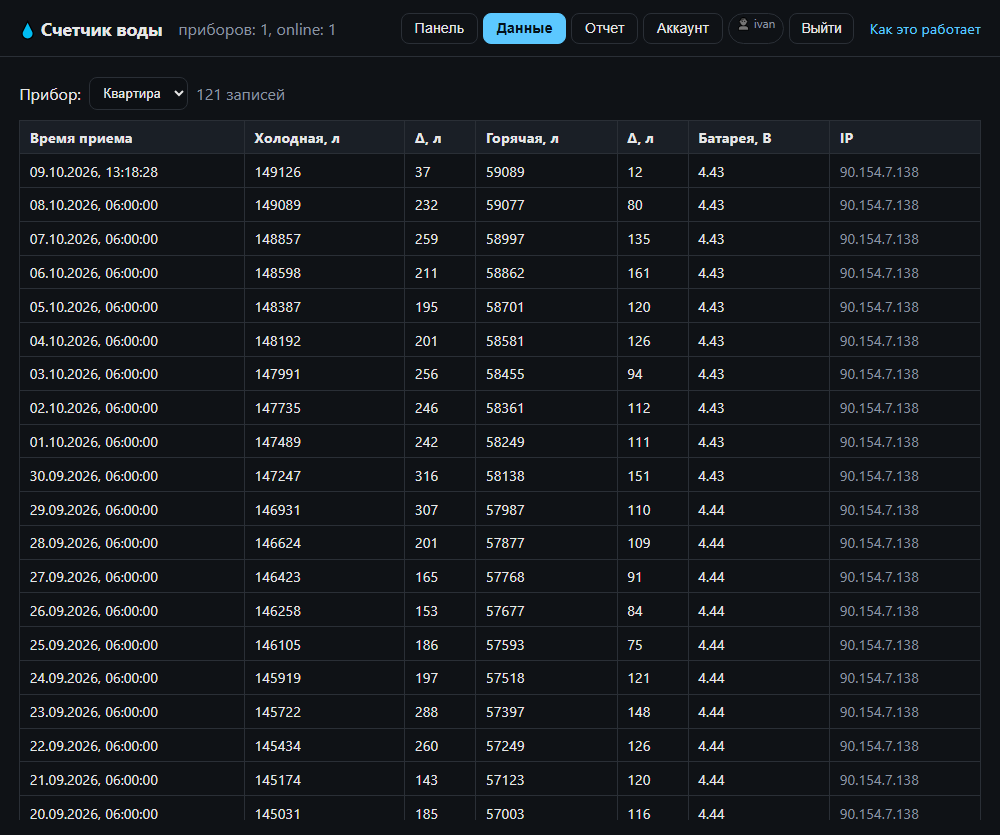
Task: Select the 30.09.2026 record row
Action: tap(500, 476)
